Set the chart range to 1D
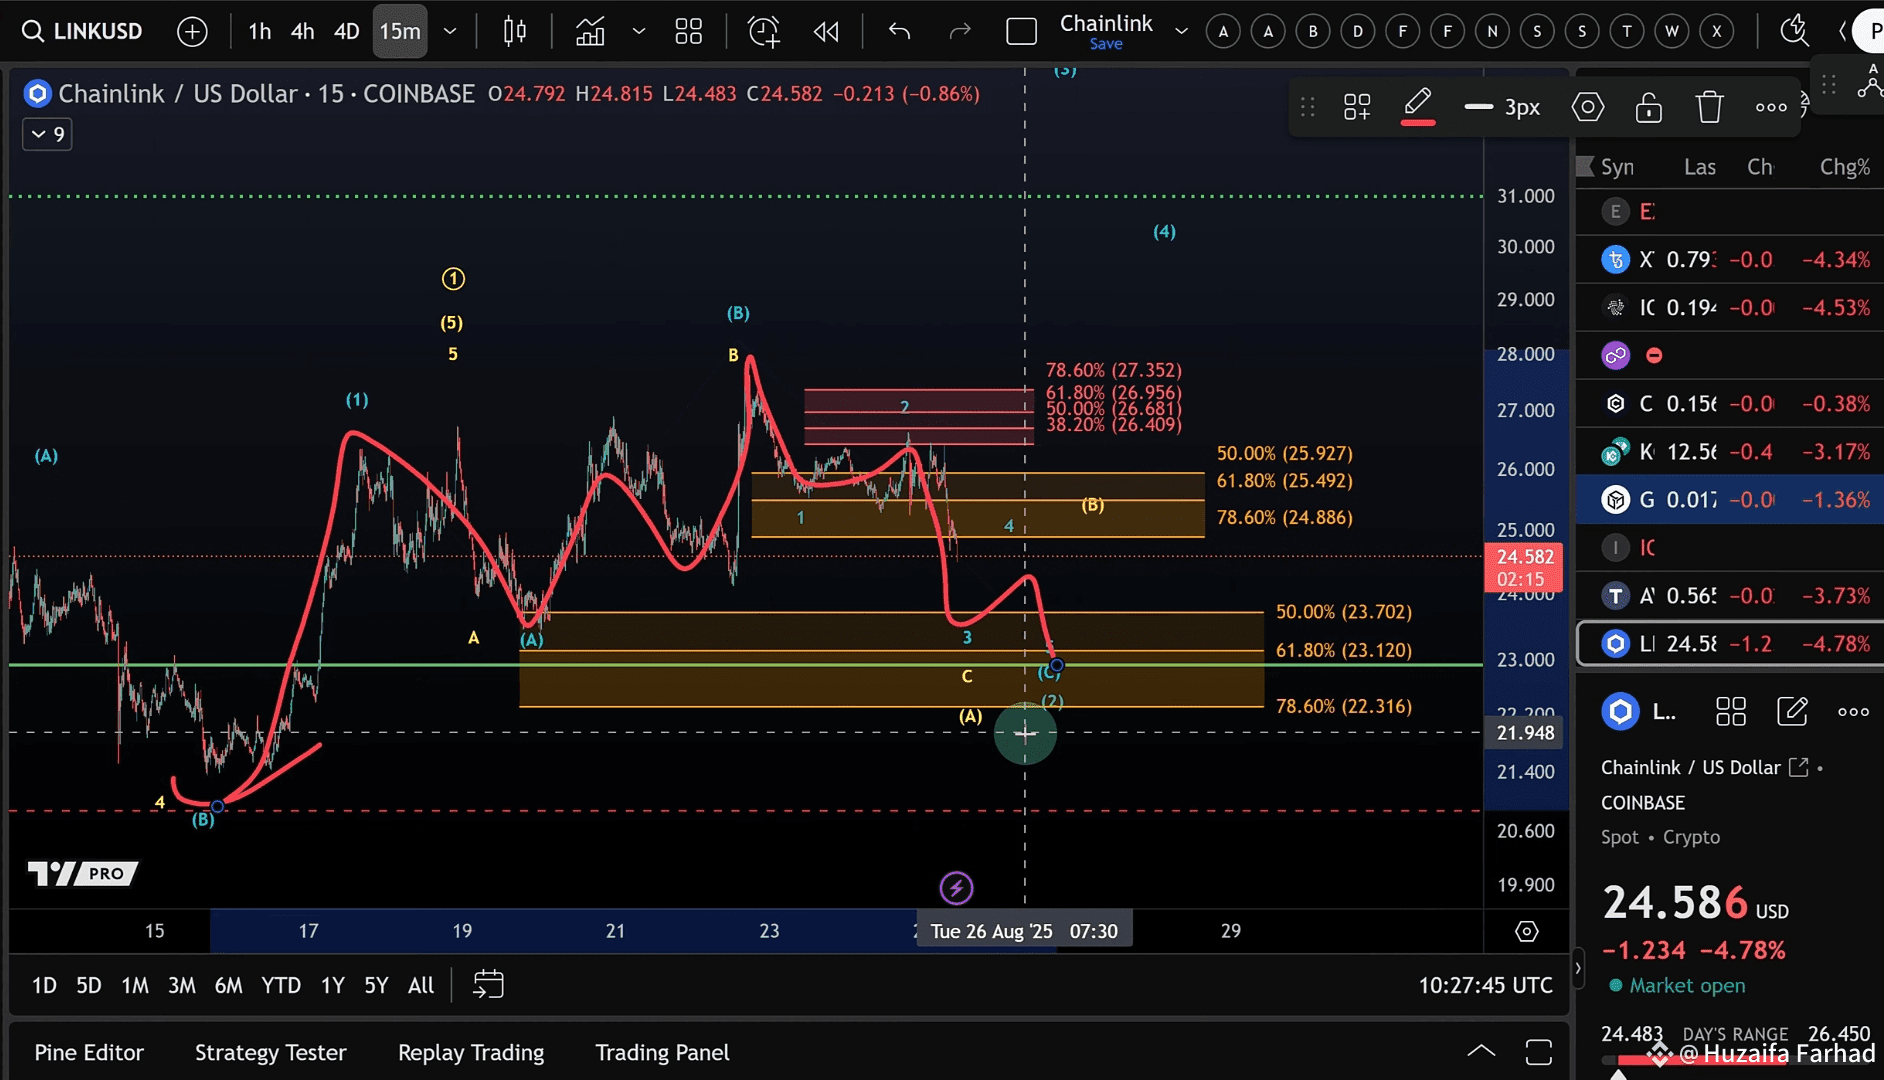This screenshot has height=1080, width=1884. pos(44,986)
